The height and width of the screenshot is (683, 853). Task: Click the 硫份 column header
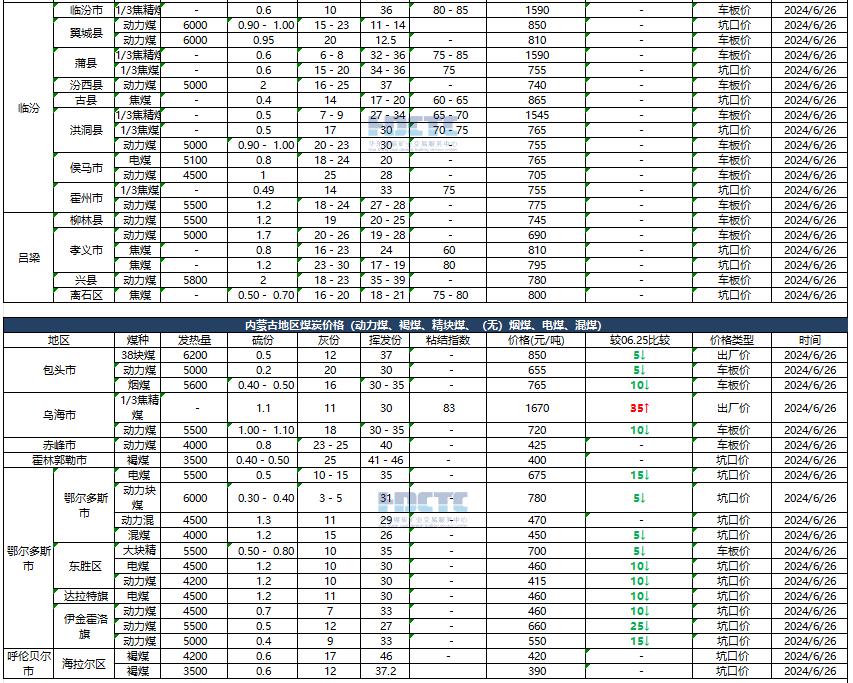tap(263, 340)
